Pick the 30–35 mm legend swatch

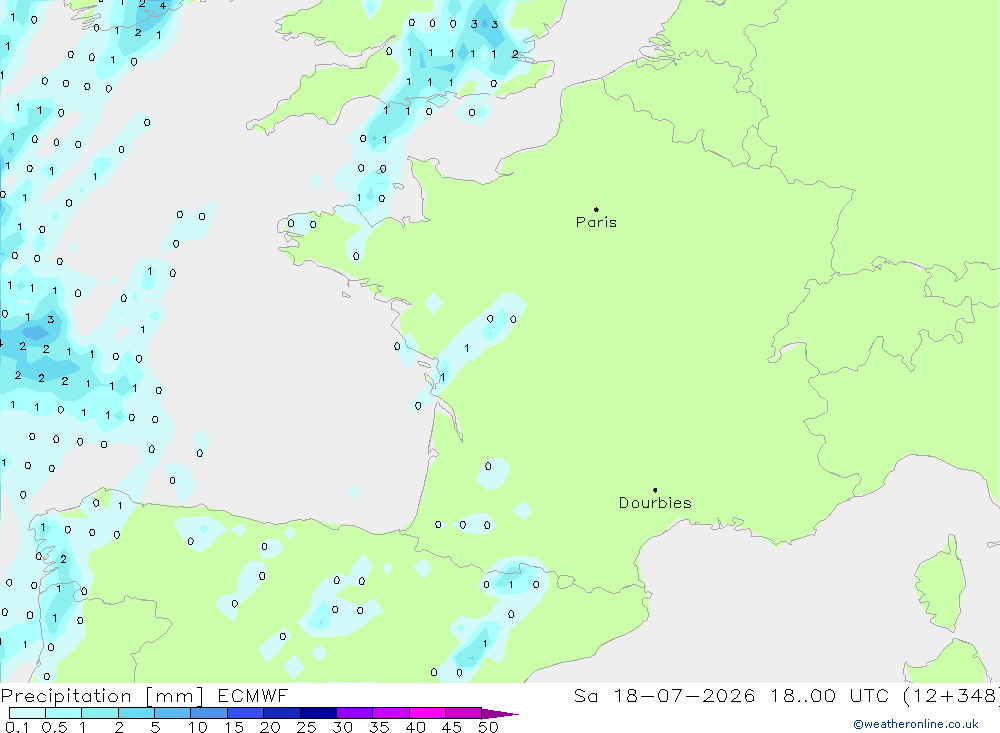[x=355, y=713]
